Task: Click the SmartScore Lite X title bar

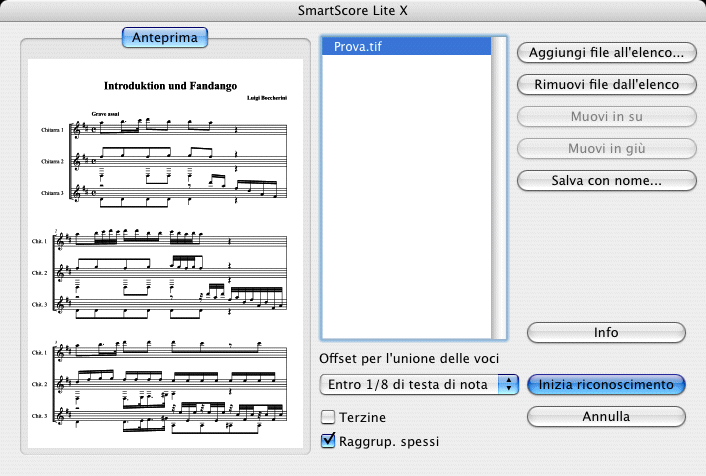Action: pos(353,11)
